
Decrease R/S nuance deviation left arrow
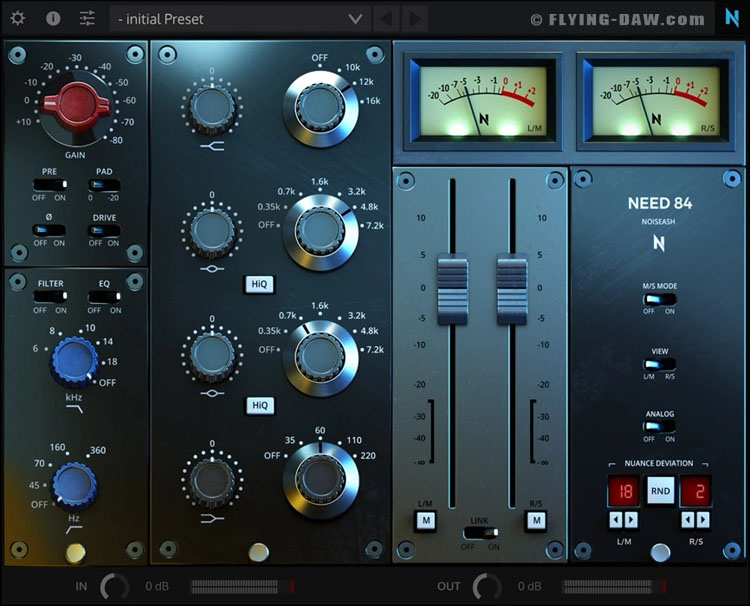[x=688, y=519]
